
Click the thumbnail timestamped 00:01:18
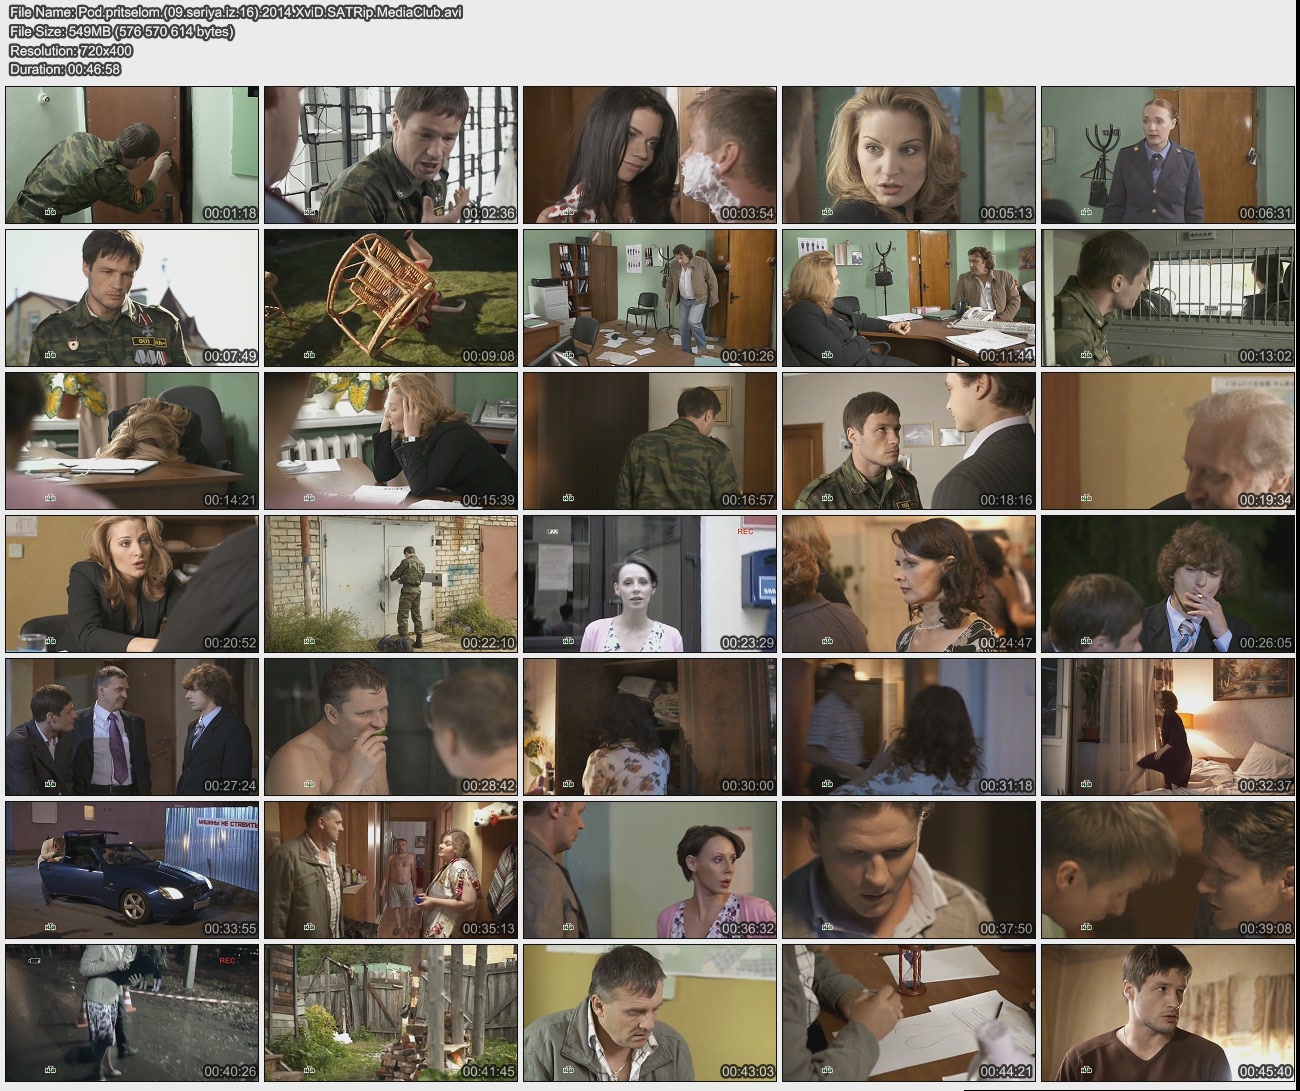132,155
